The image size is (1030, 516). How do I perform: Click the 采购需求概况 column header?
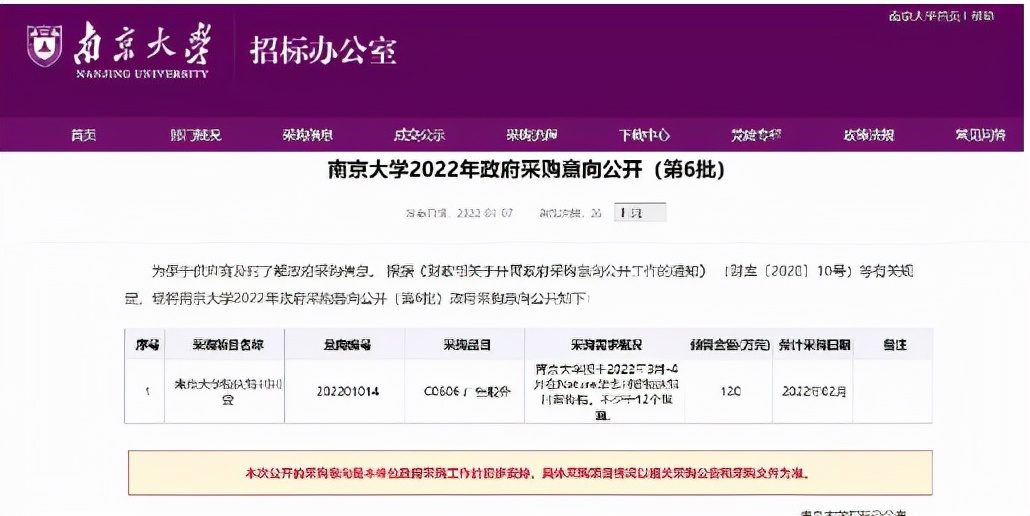[606, 345]
